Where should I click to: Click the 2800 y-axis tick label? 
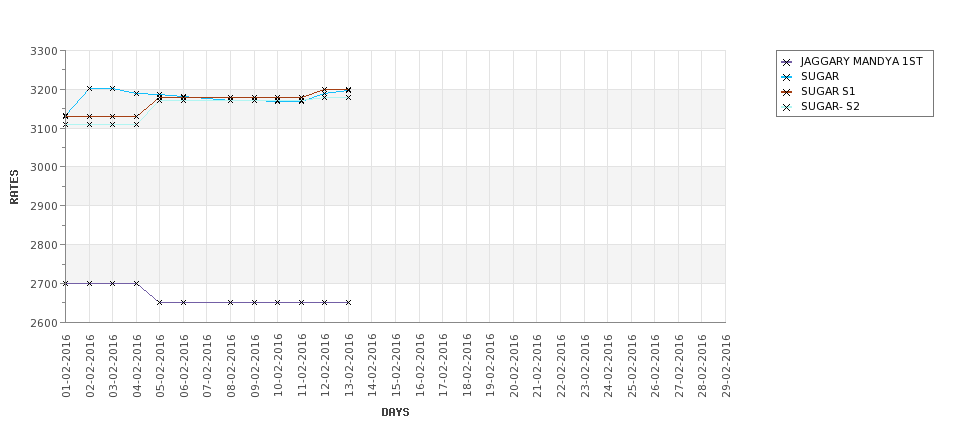point(44,245)
